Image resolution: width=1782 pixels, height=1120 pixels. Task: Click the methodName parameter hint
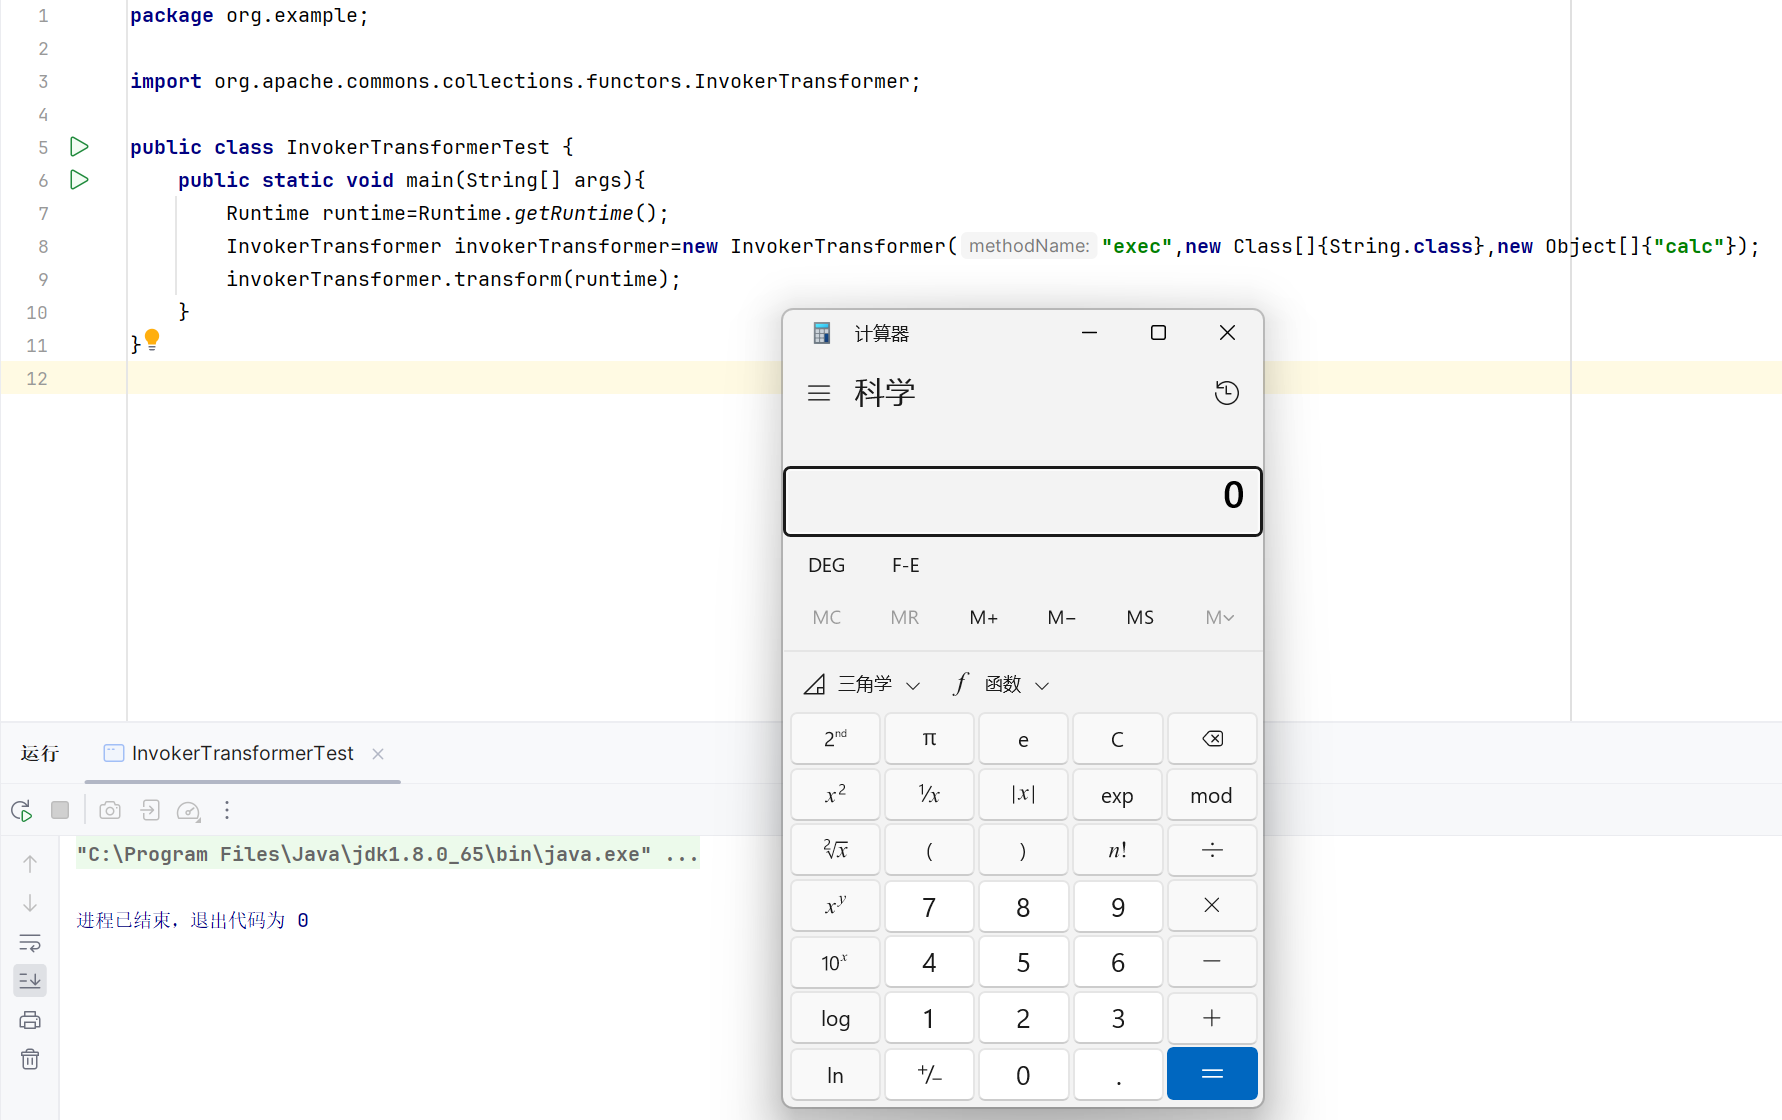click(1029, 246)
